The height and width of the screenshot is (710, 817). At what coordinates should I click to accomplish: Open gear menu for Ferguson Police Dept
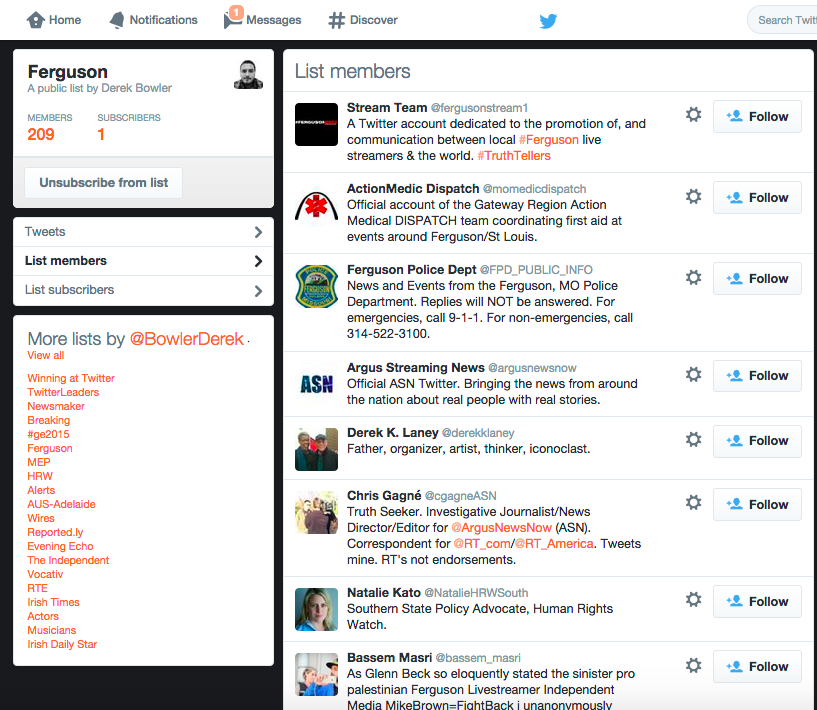(x=693, y=277)
